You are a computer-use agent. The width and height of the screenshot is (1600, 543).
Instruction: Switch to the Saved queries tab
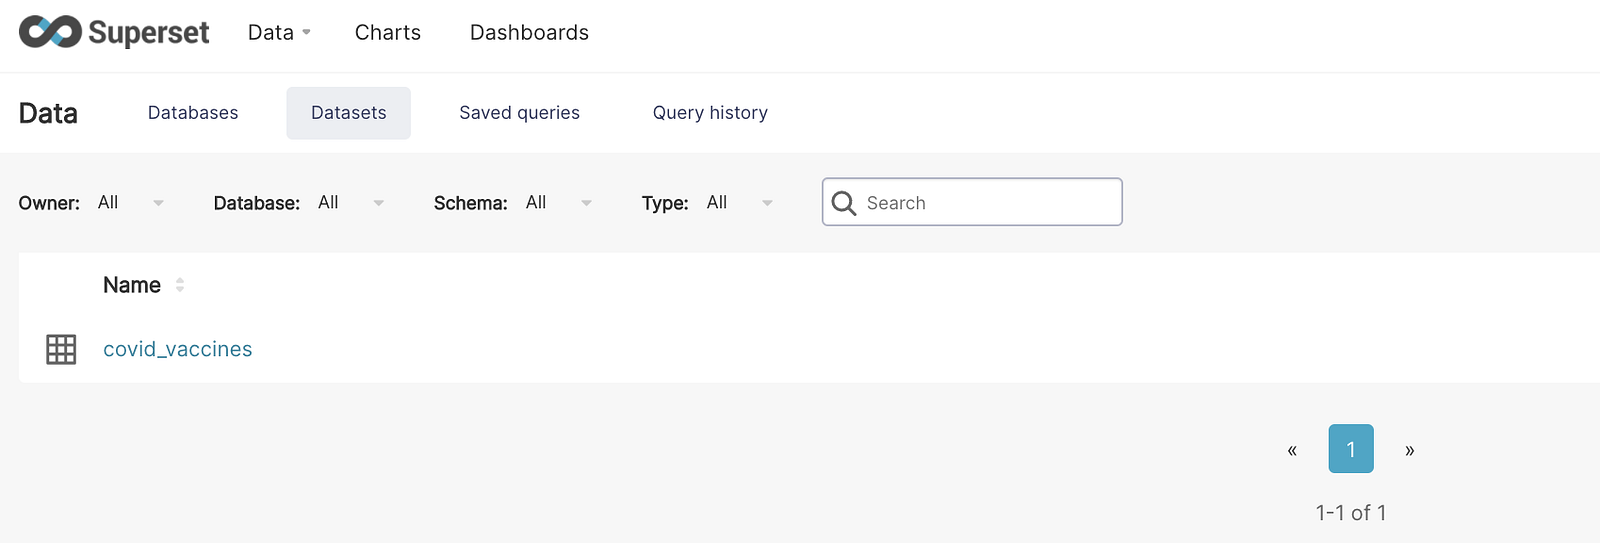pyautogui.click(x=519, y=113)
